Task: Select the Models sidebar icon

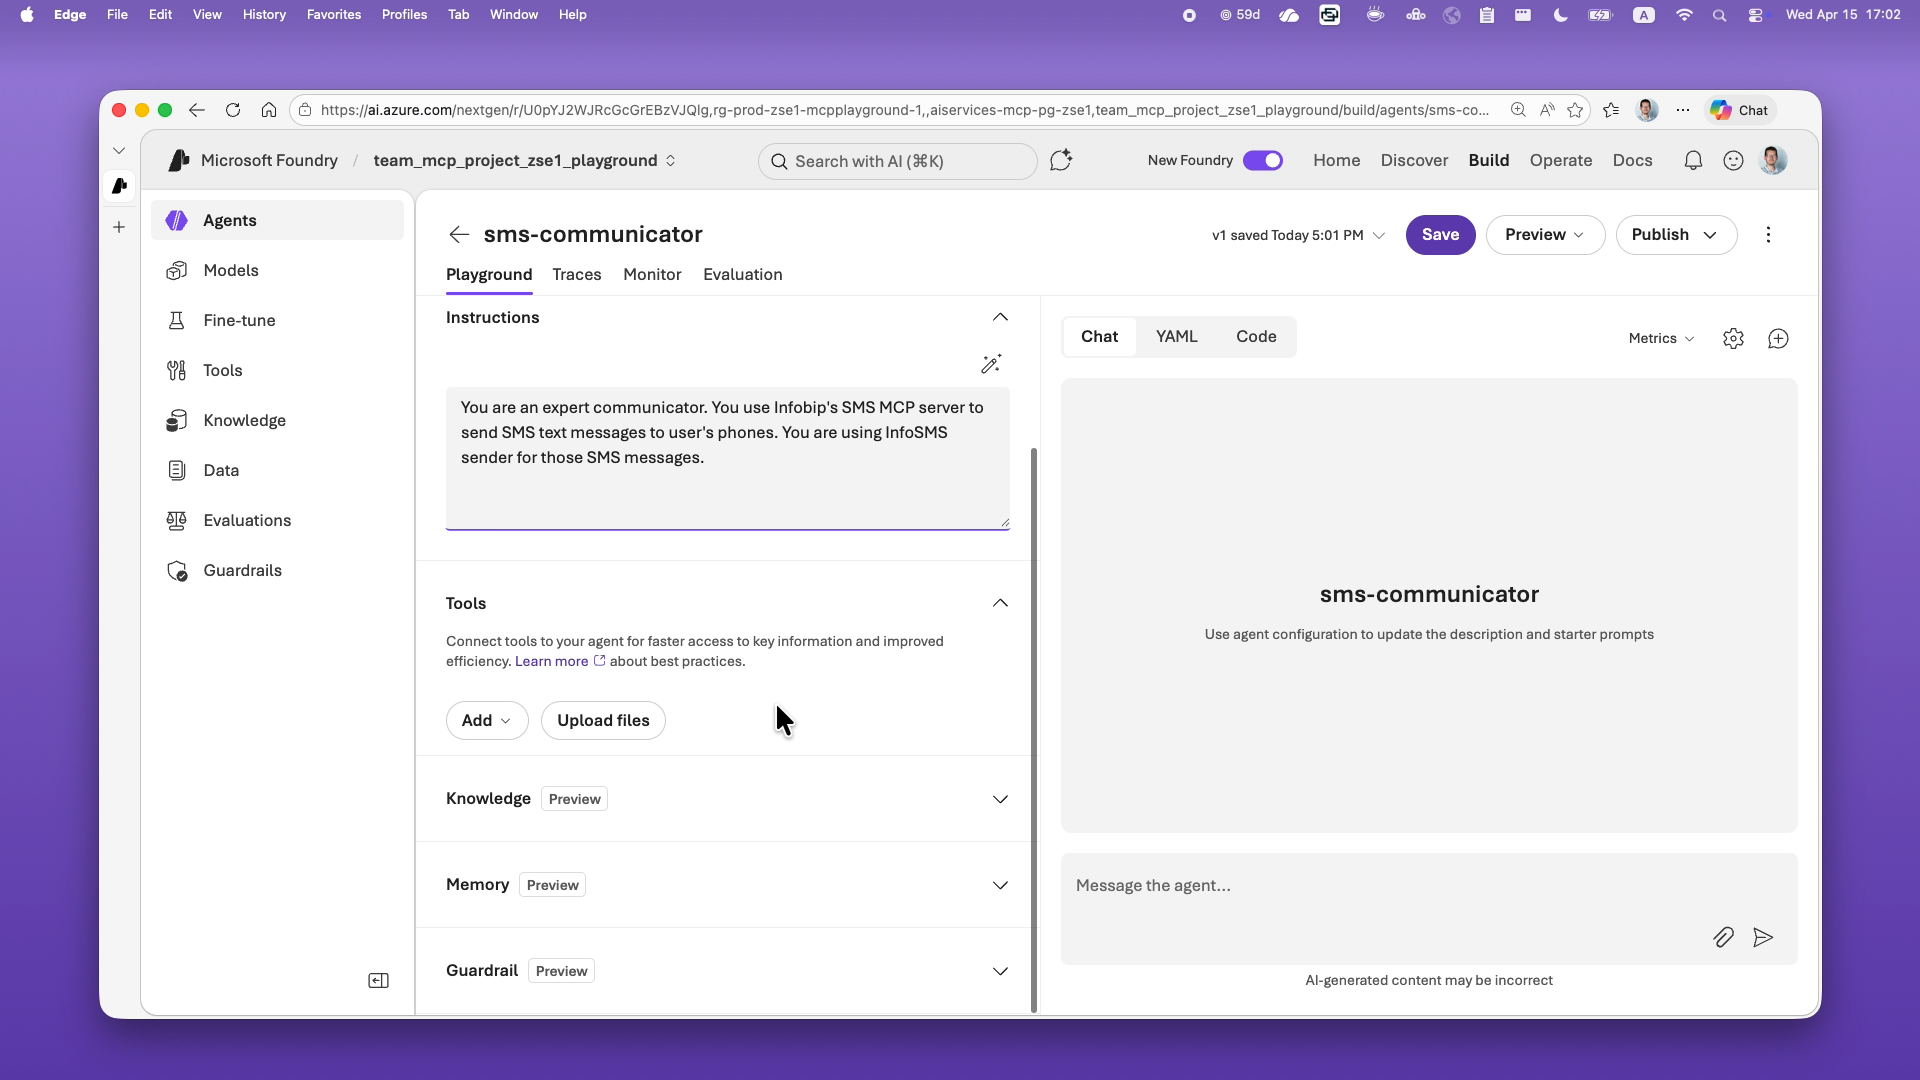Action: click(177, 270)
